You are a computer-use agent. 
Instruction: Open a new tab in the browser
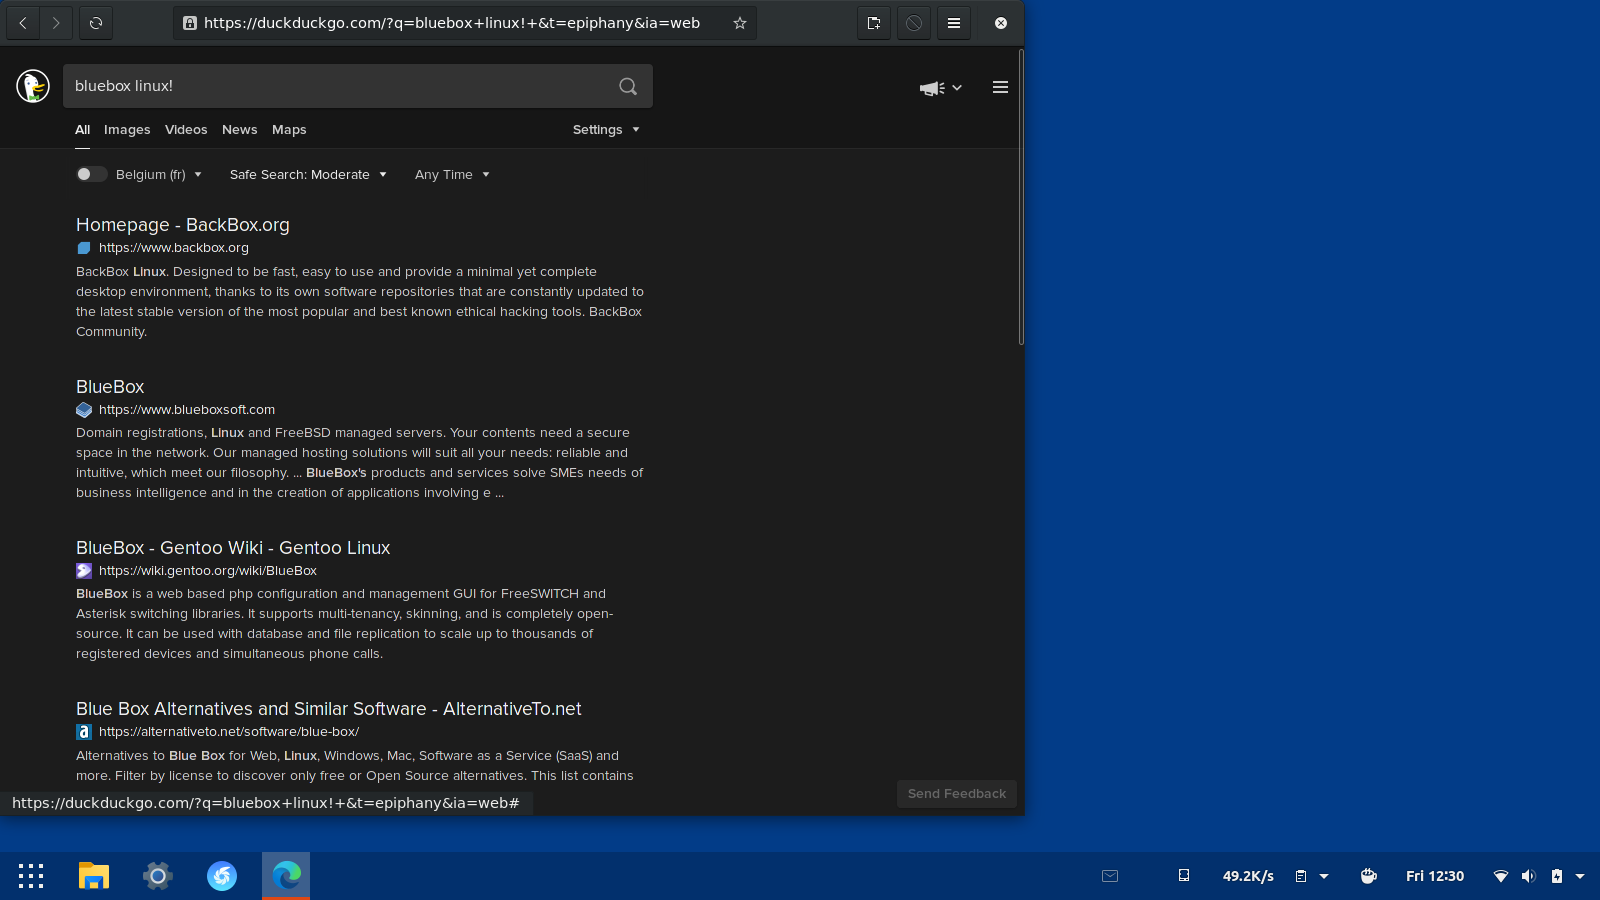pyautogui.click(x=874, y=23)
